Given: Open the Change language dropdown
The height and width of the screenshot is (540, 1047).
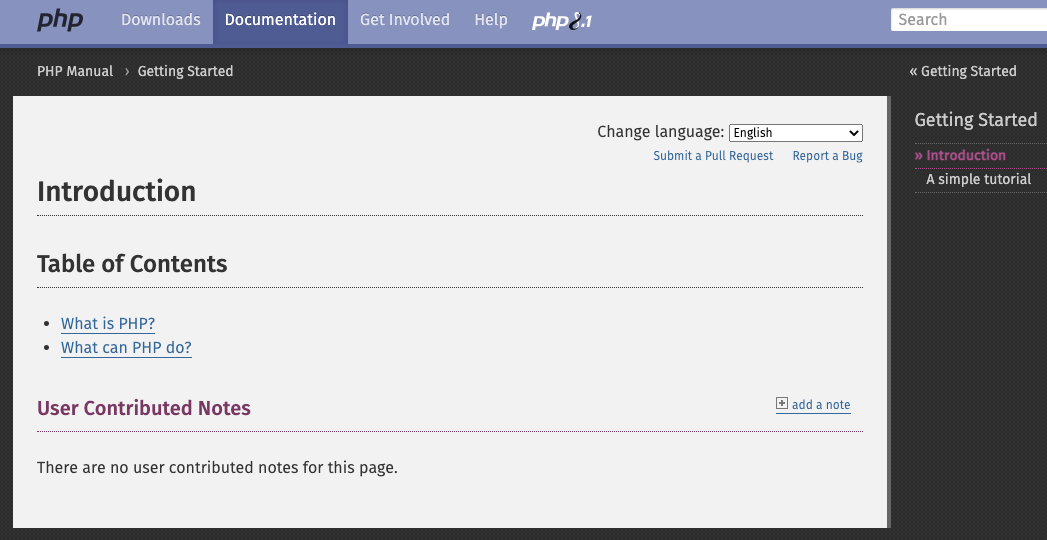Looking at the screenshot, I should [796, 133].
